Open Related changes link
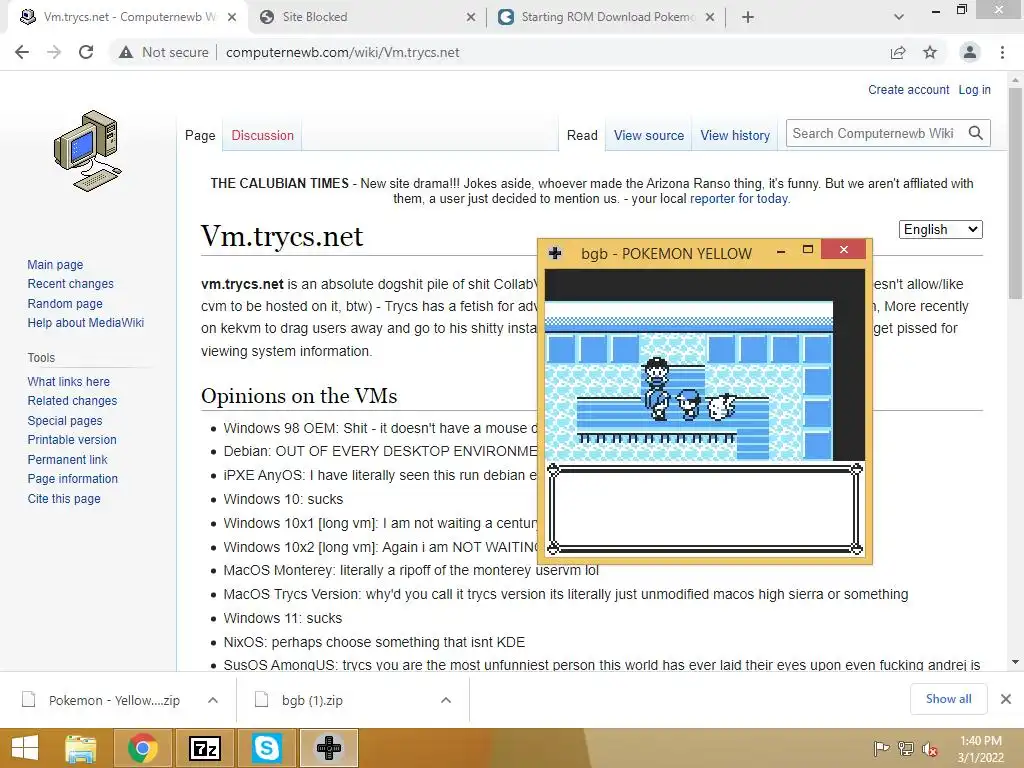 tap(72, 400)
